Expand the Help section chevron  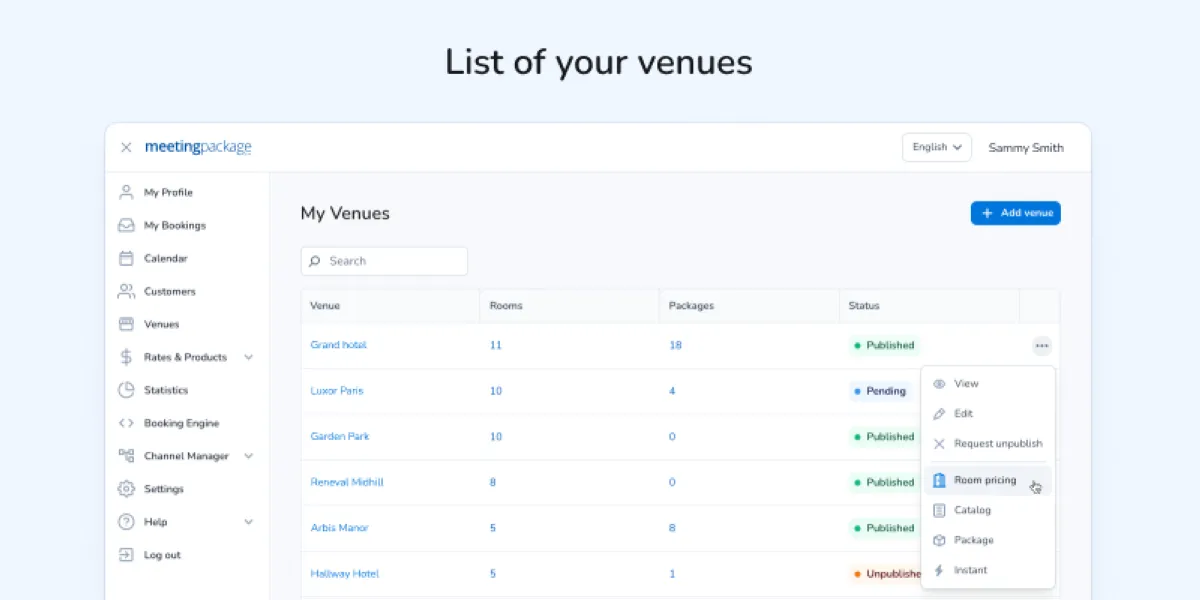(249, 522)
